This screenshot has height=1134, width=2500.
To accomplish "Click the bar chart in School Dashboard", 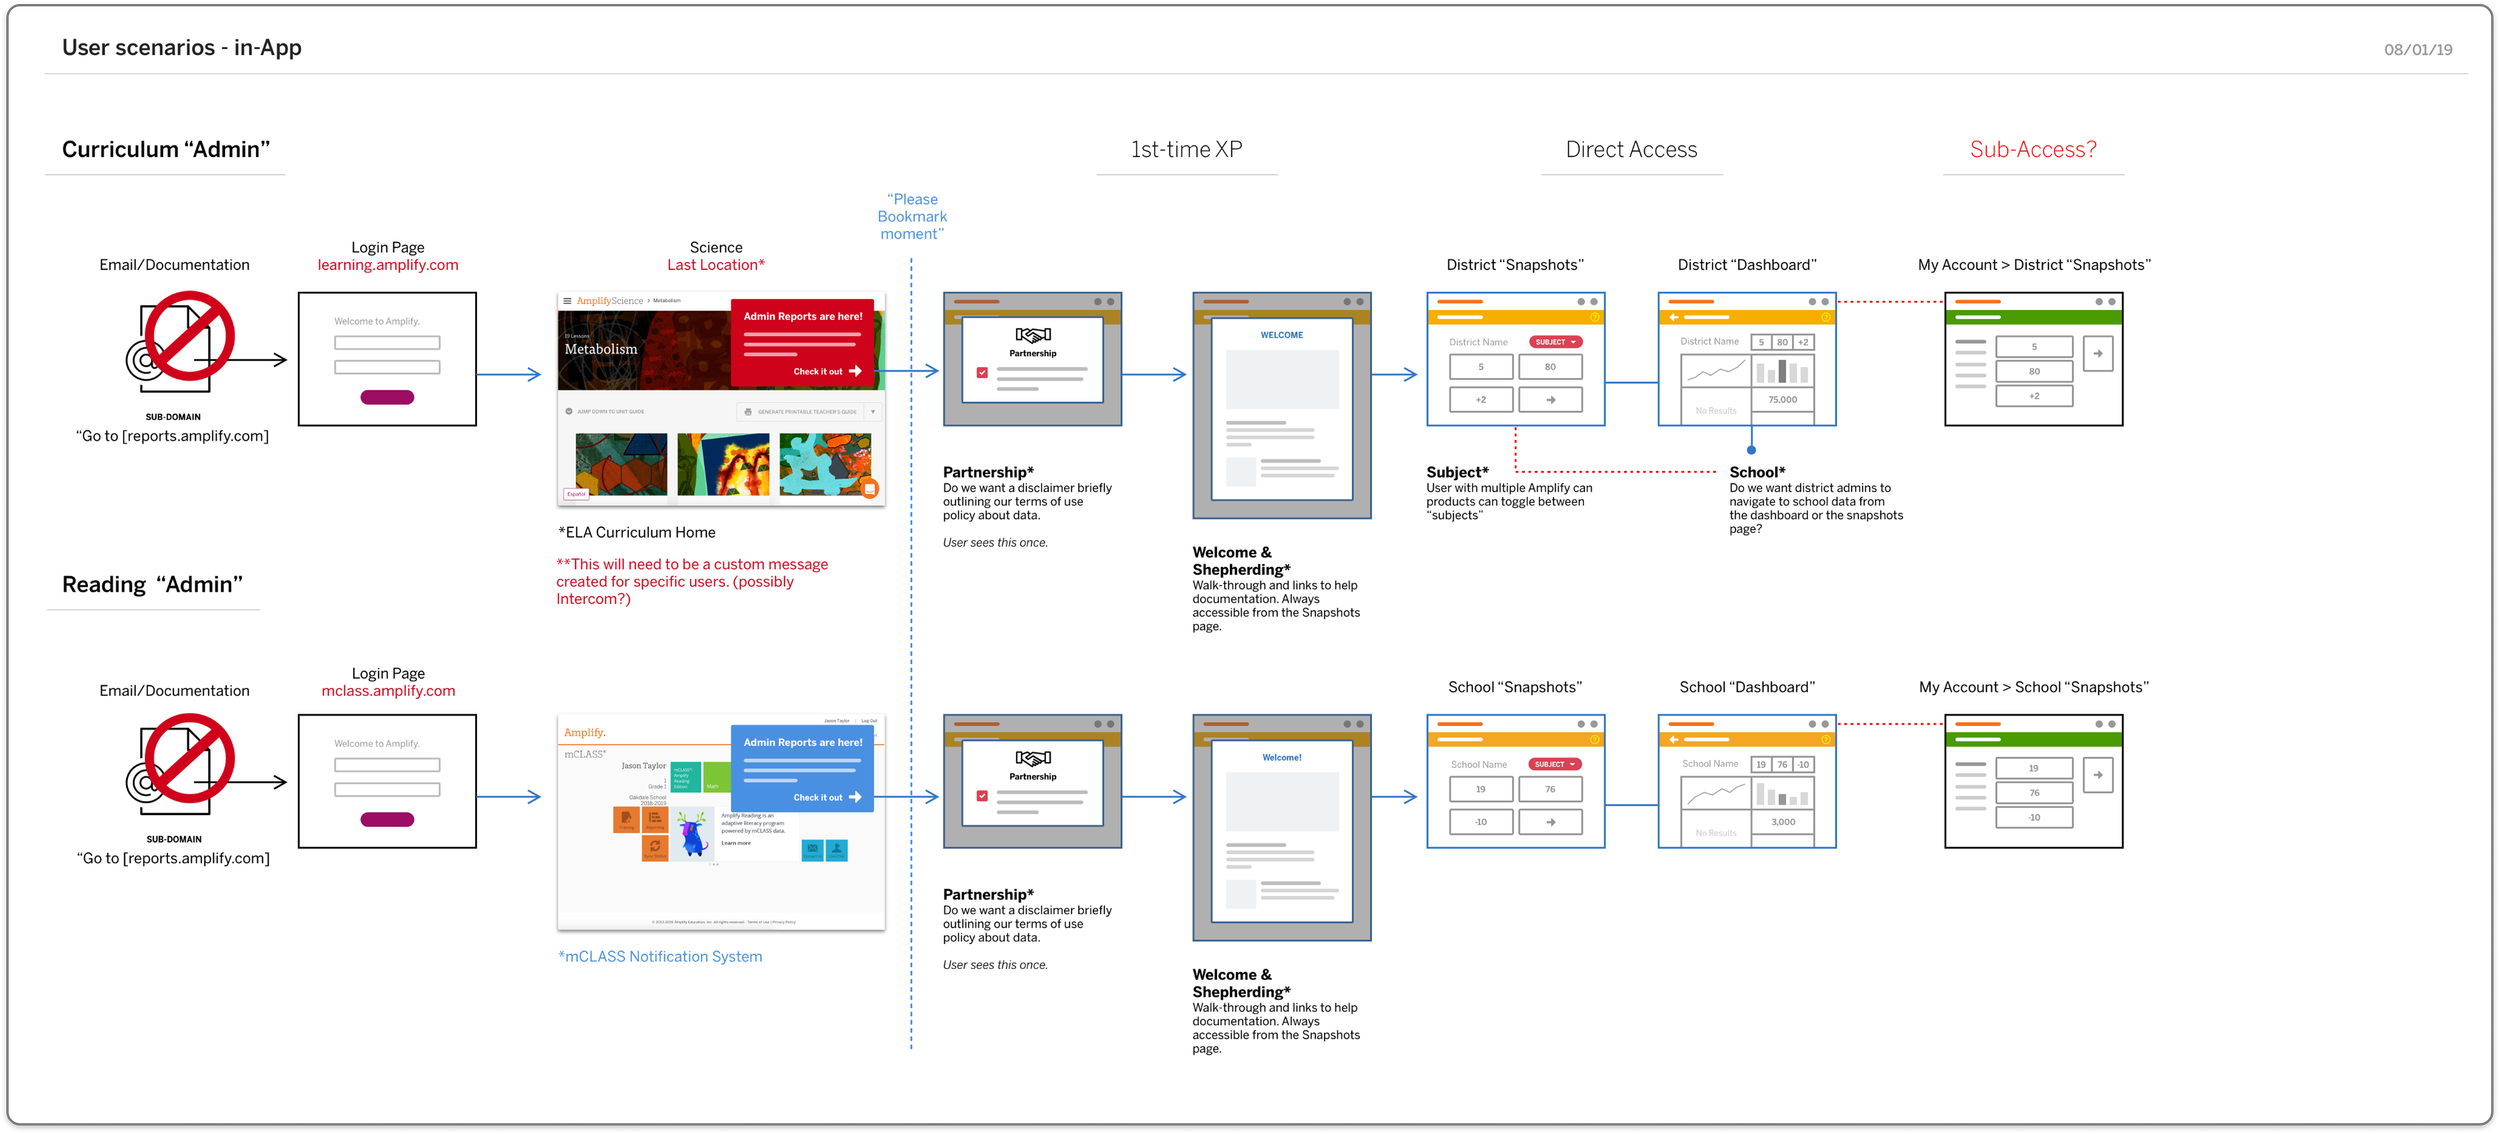I will (x=1783, y=794).
